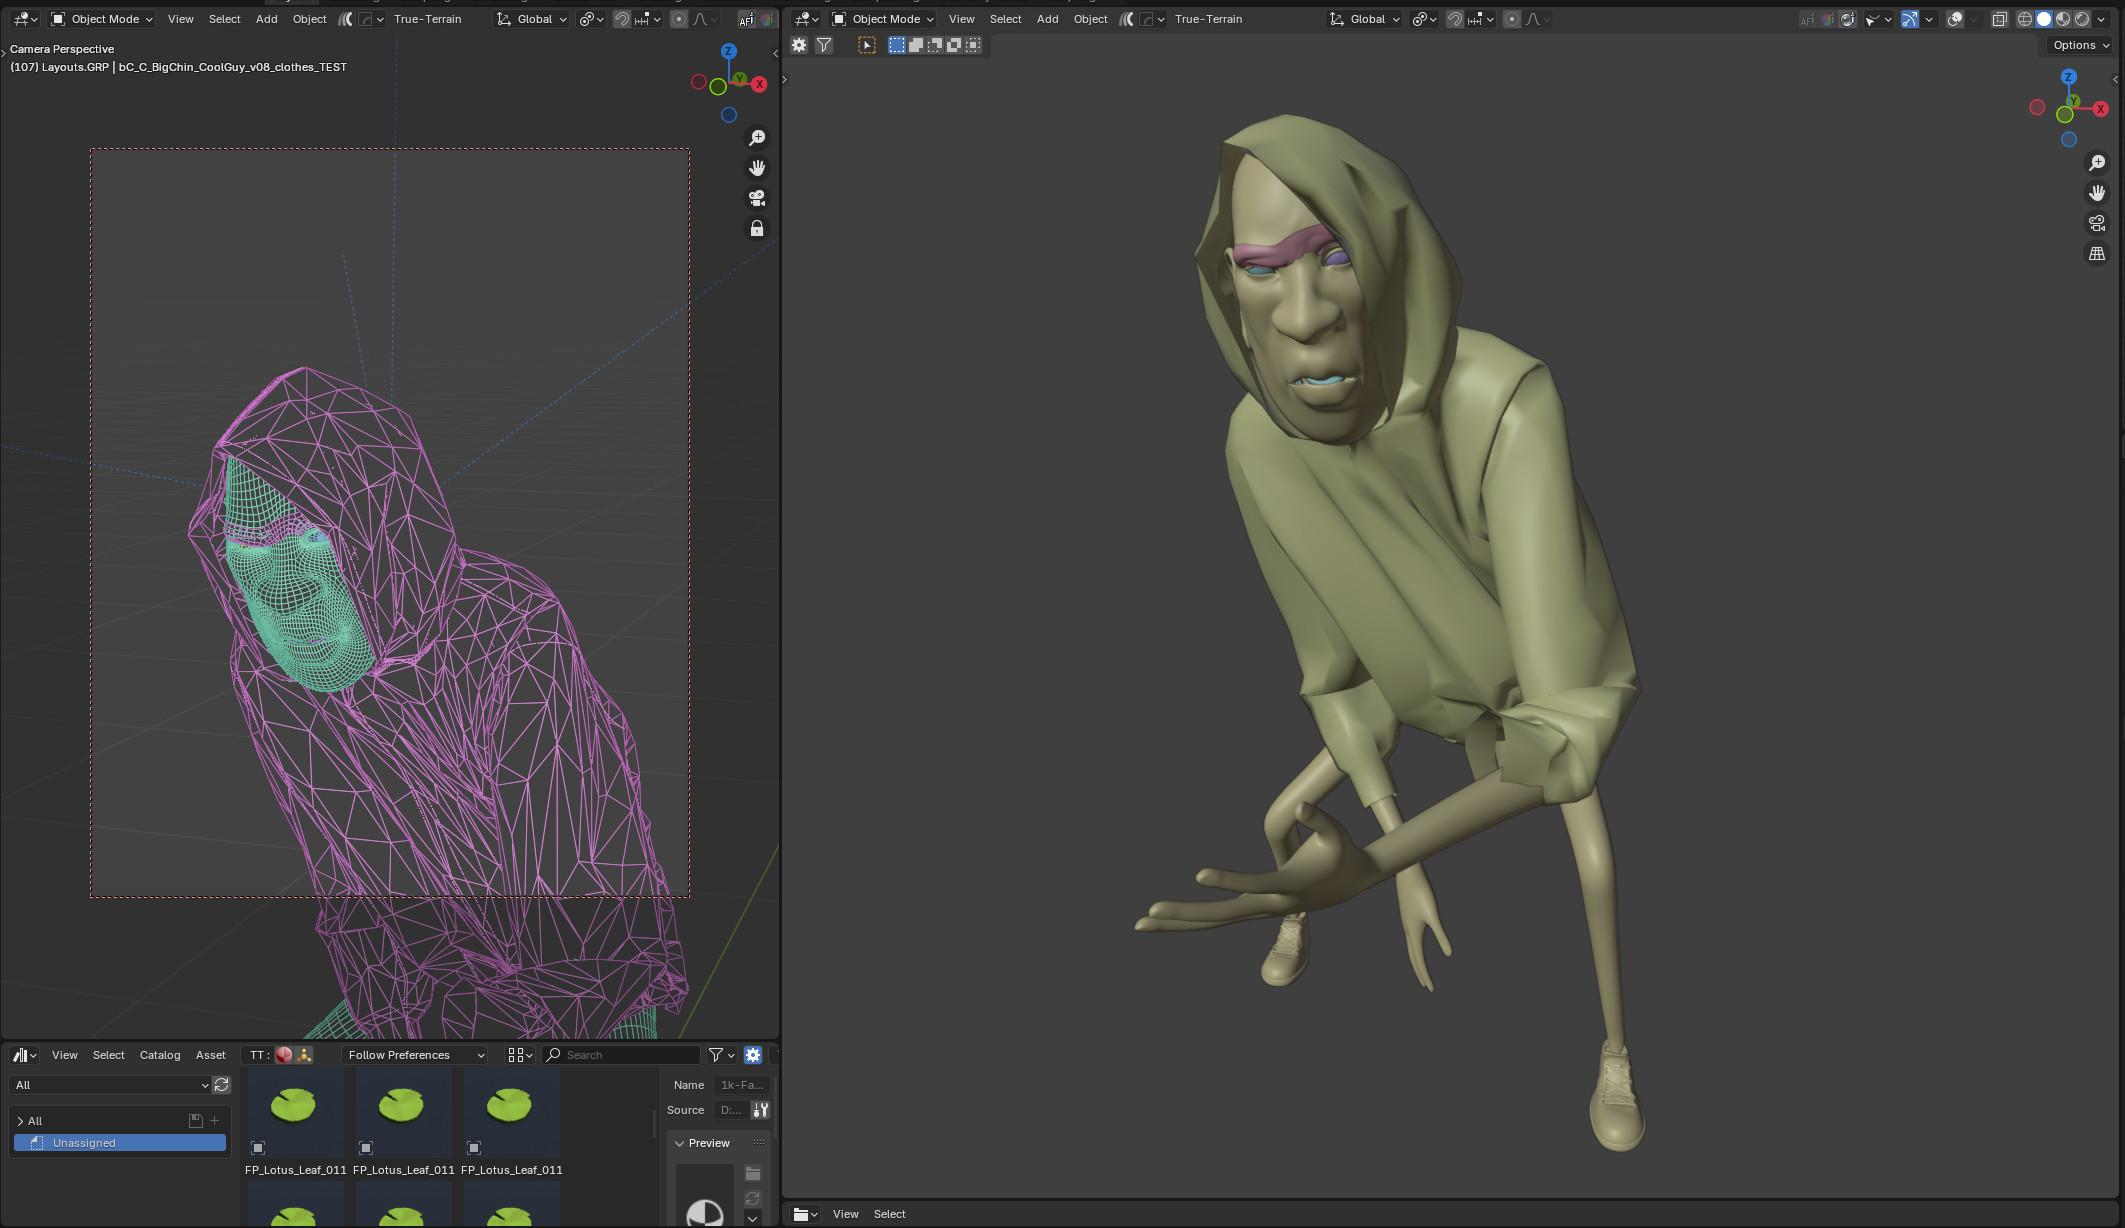Click pan hand icon in left viewport
This screenshot has height=1228, width=2125.
(x=757, y=168)
